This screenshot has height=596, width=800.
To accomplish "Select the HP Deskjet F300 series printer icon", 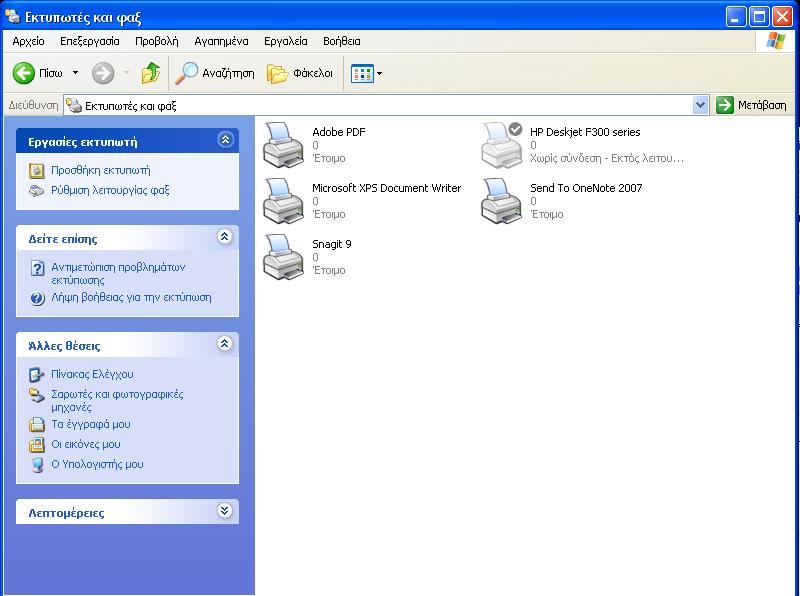I will coord(502,145).
